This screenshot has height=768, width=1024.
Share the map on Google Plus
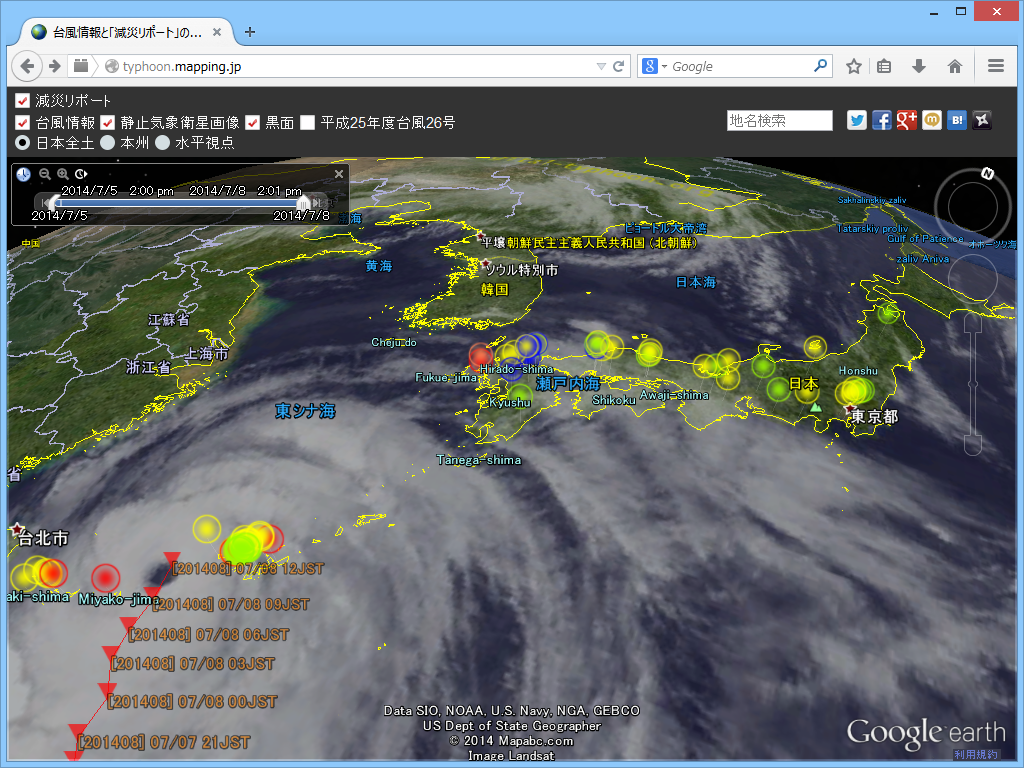(906, 120)
